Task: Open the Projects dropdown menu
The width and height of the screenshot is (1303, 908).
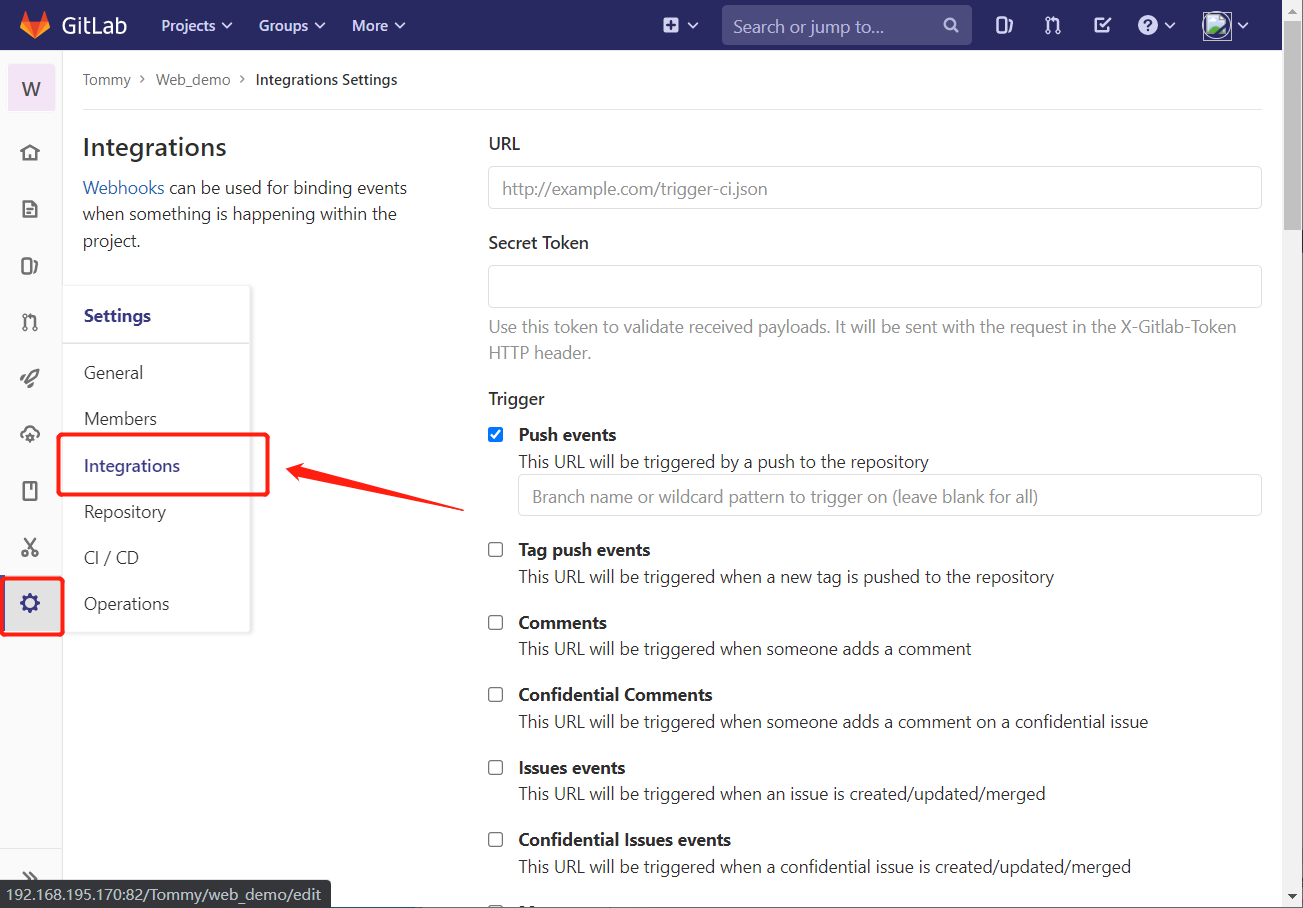Action: point(196,25)
